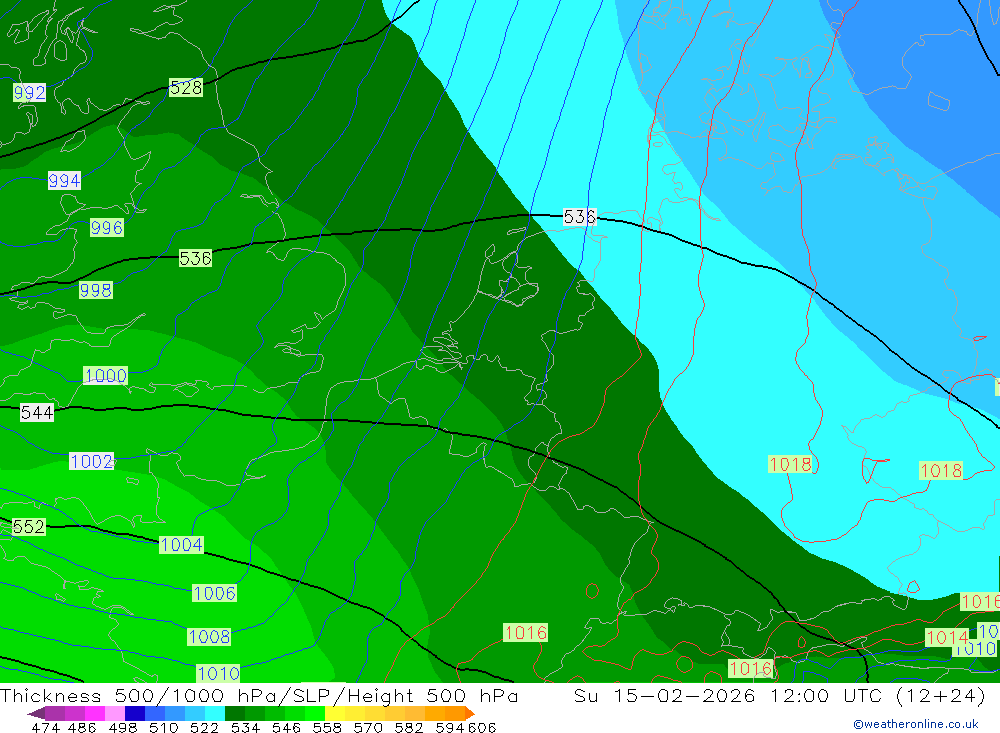Click the forecast date 'Su 15-02-2026 12:00 UTC (12+24)'
This screenshot has height=733, width=1000.
click(x=779, y=695)
